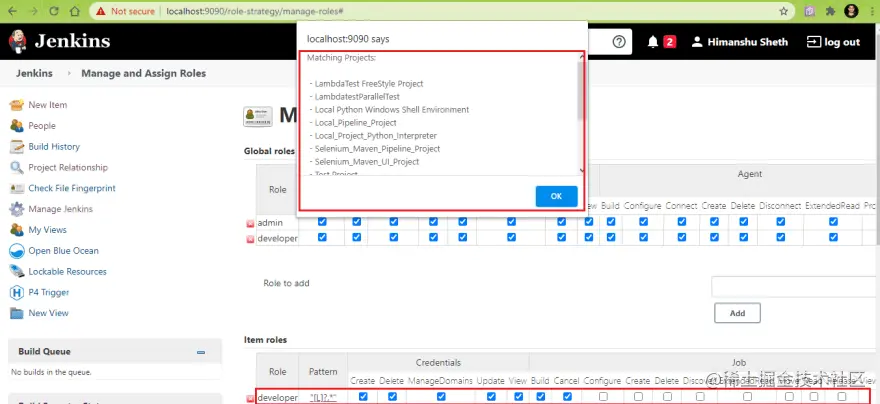Click "Local_Pipeline_Project" in dialog list
This screenshot has height=404, width=880.
(355, 122)
